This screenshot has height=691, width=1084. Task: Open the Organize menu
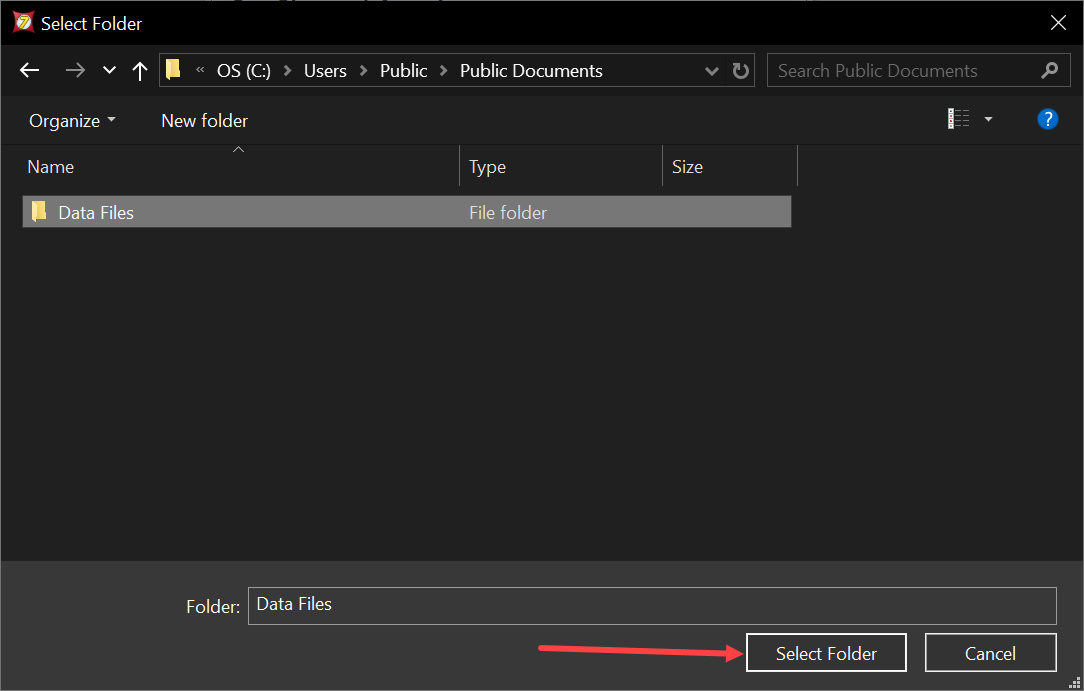(x=72, y=121)
